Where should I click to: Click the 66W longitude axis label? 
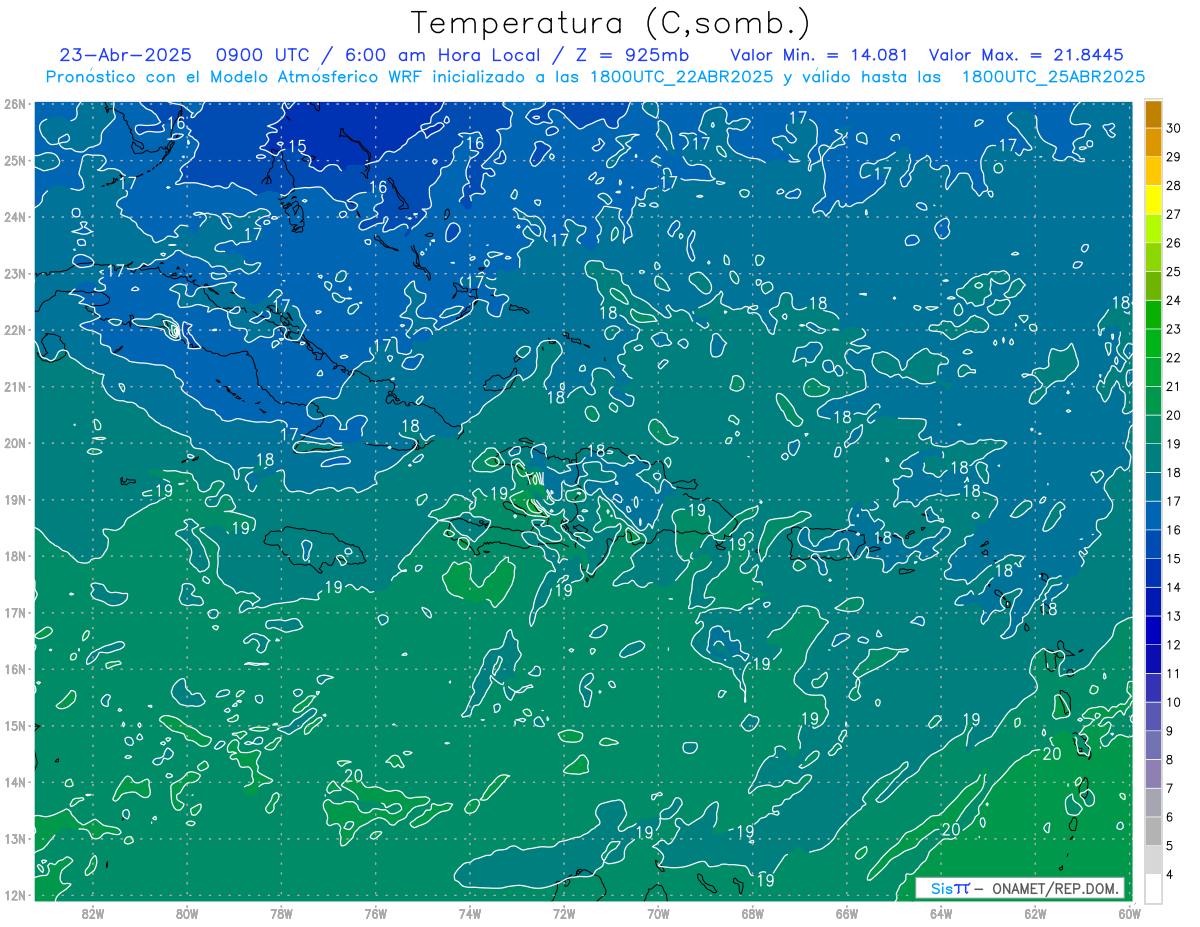pyautogui.click(x=847, y=913)
